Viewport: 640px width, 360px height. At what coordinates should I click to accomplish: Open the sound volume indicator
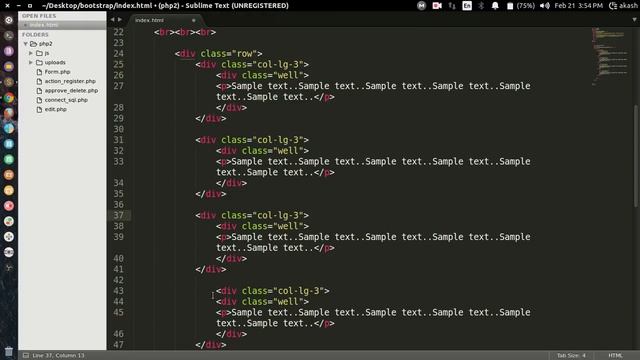pyautogui.click(x=544, y=6)
